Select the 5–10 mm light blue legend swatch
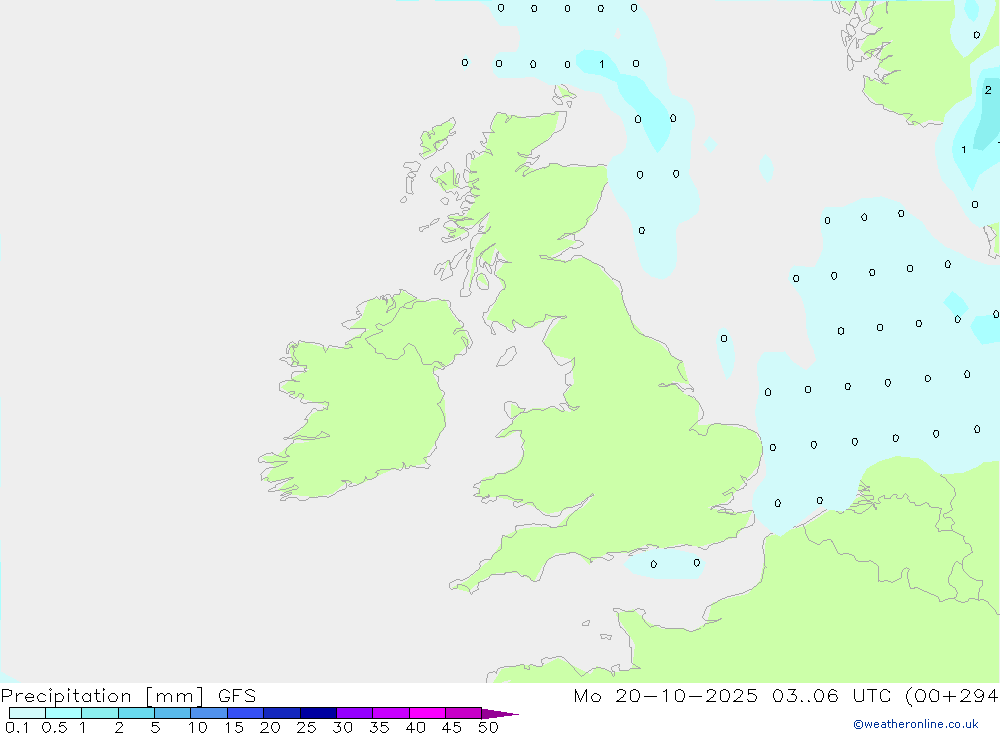1000x733 pixels. tap(173, 713)
